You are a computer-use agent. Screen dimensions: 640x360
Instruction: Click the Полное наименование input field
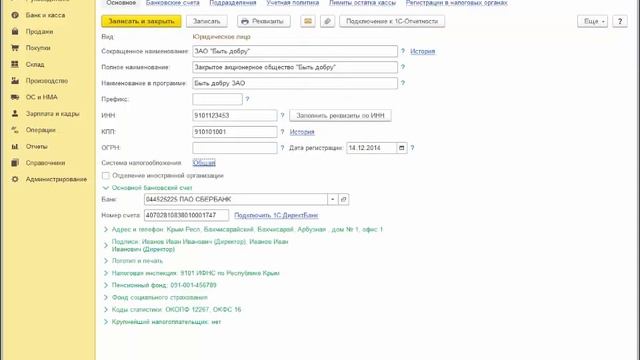pyautogui.click(x=295, y=67)
